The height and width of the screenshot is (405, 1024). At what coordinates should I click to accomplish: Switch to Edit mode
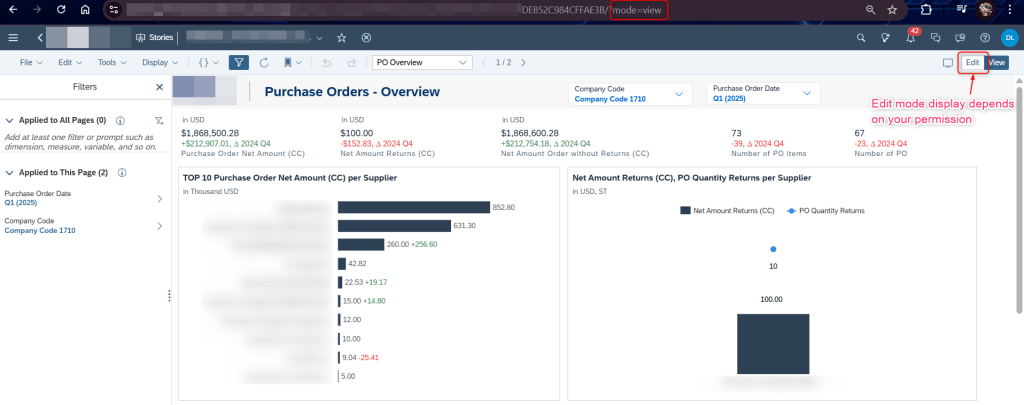tap(972, 62)
